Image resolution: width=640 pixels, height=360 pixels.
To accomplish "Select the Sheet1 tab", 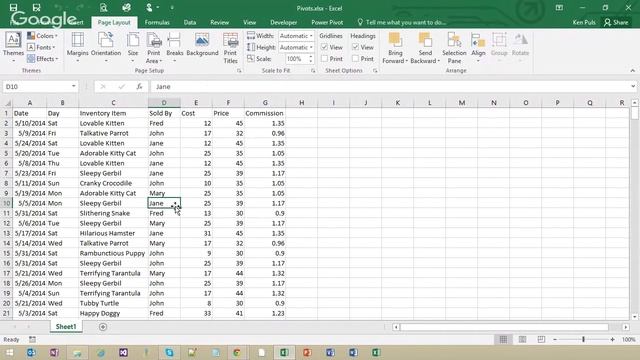I will point(66,327).
